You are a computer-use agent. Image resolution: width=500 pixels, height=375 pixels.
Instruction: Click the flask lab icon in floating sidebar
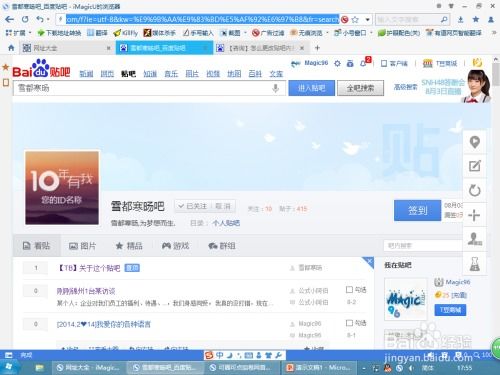(474, 264)
